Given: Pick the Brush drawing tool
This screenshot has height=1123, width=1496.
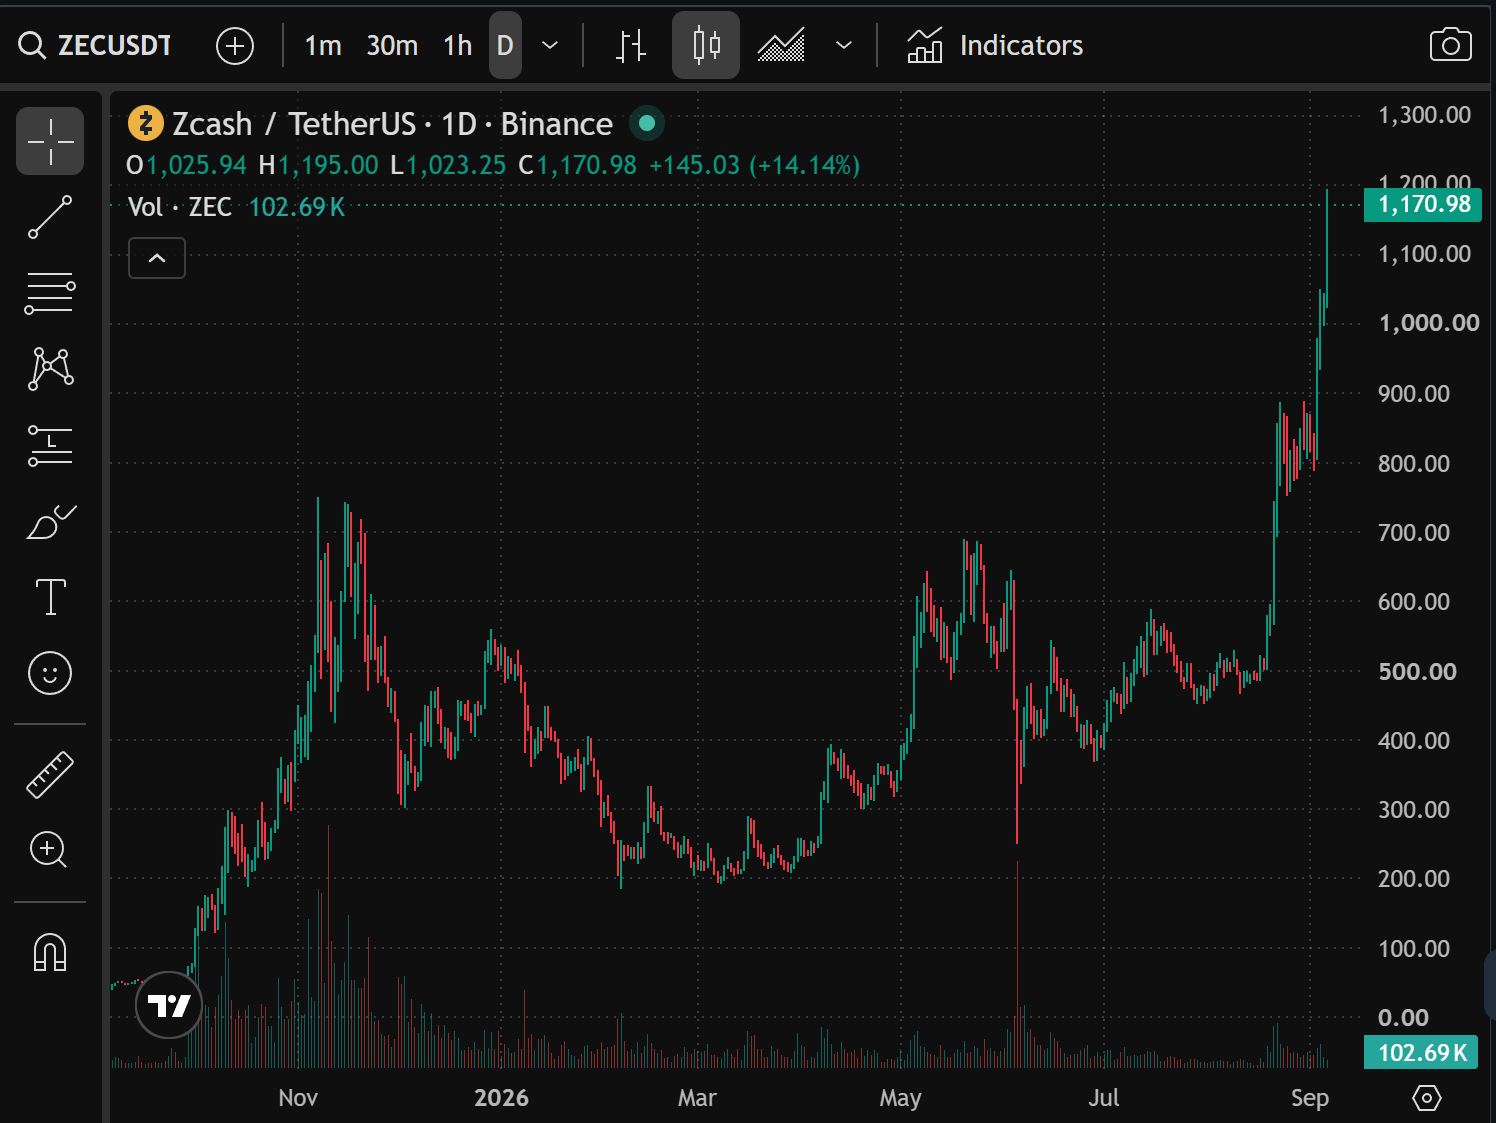Looking at the screenshot, I should click(x=50, y=521).
